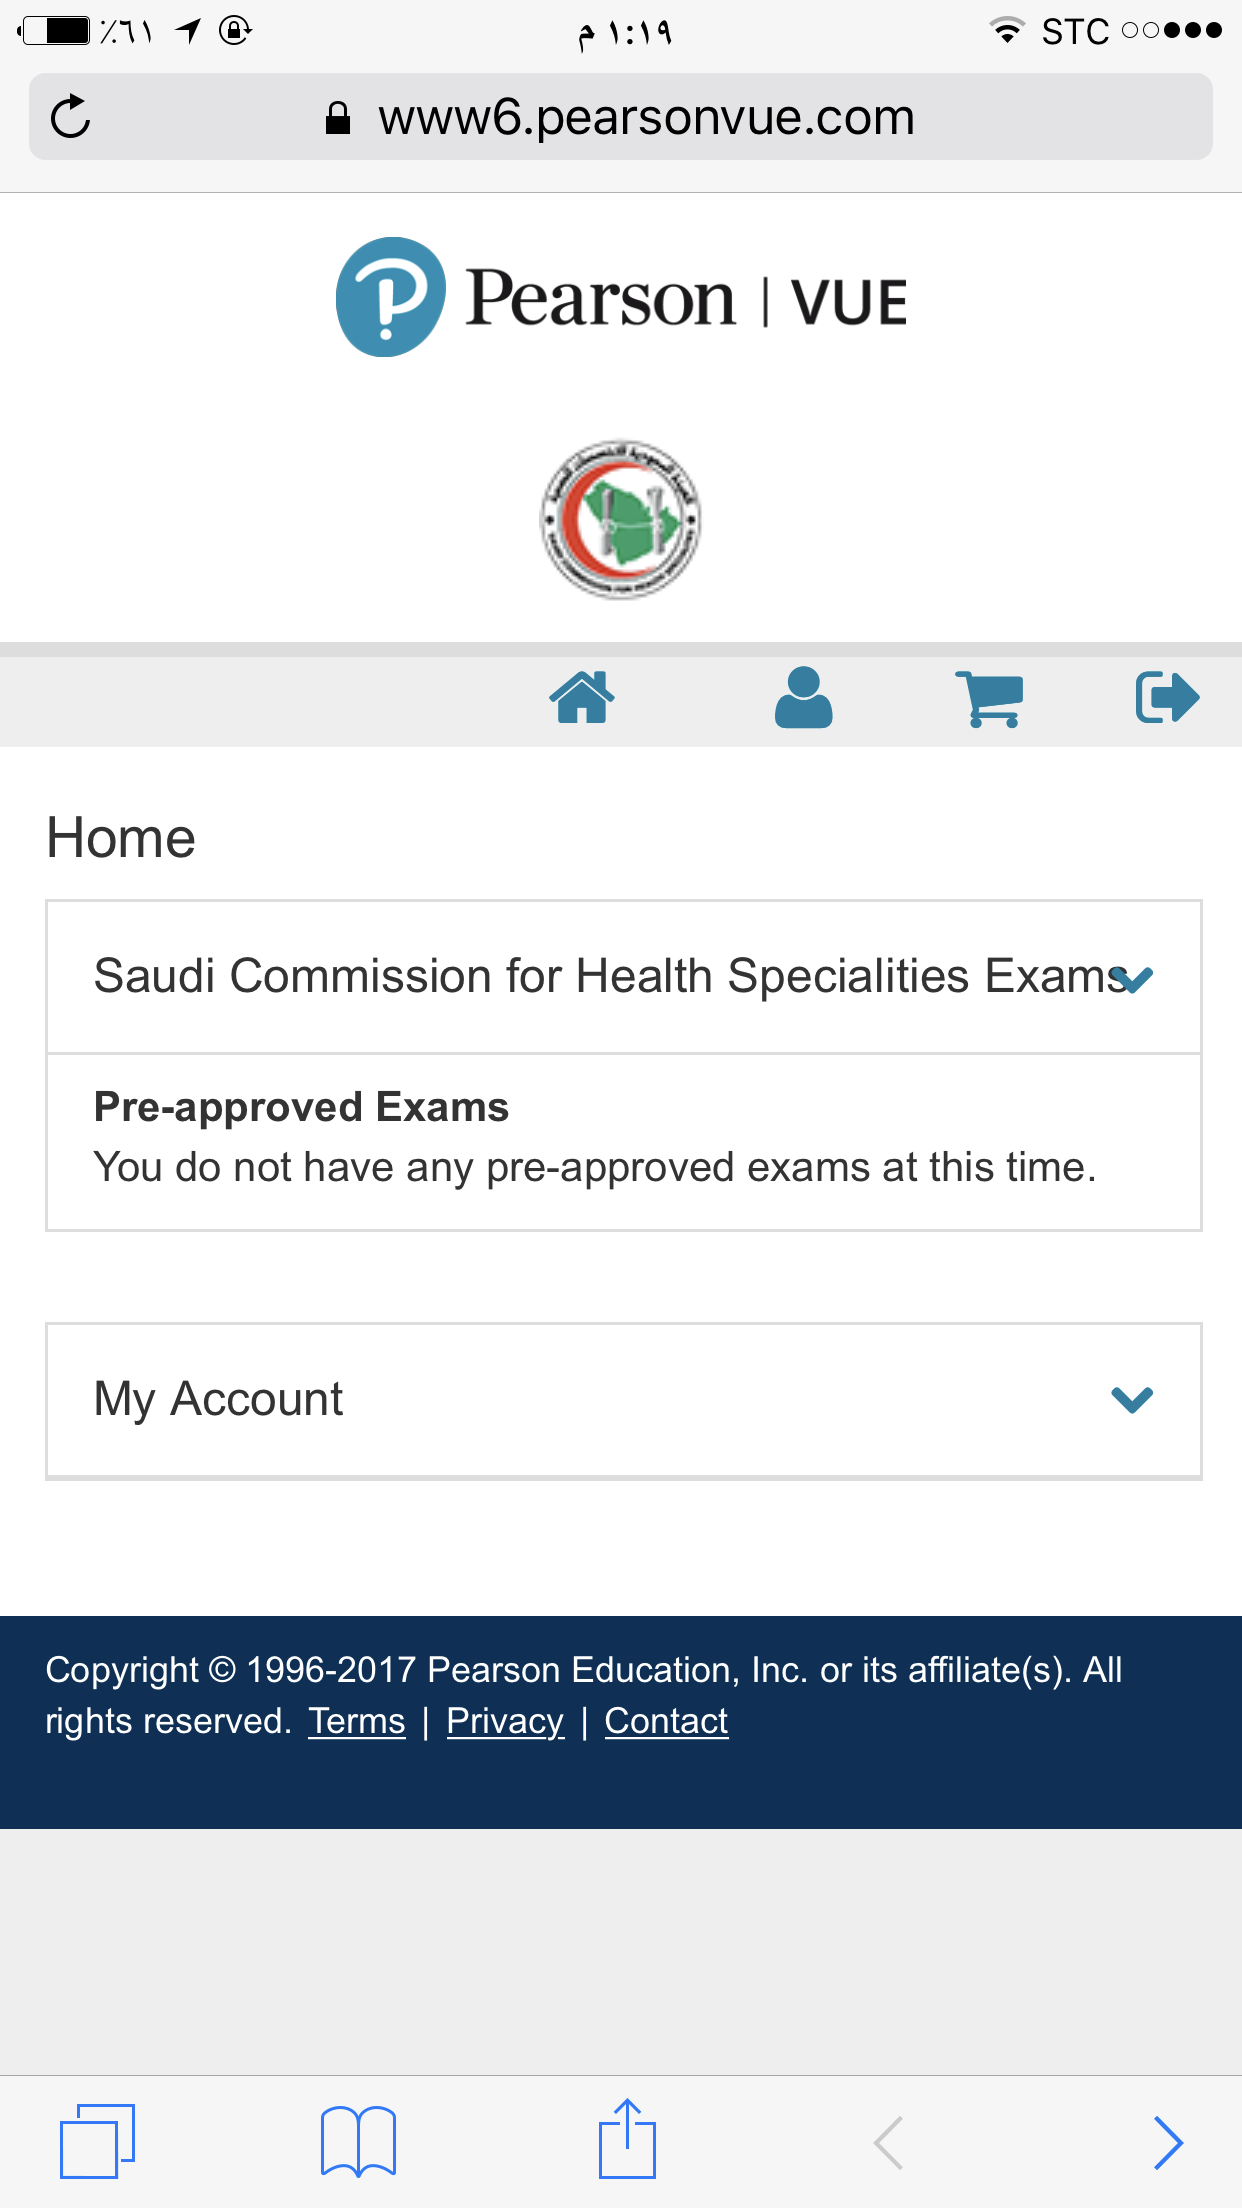Toggle the My Account section header
1242x2208 pixels.
tap(624, 1400)
